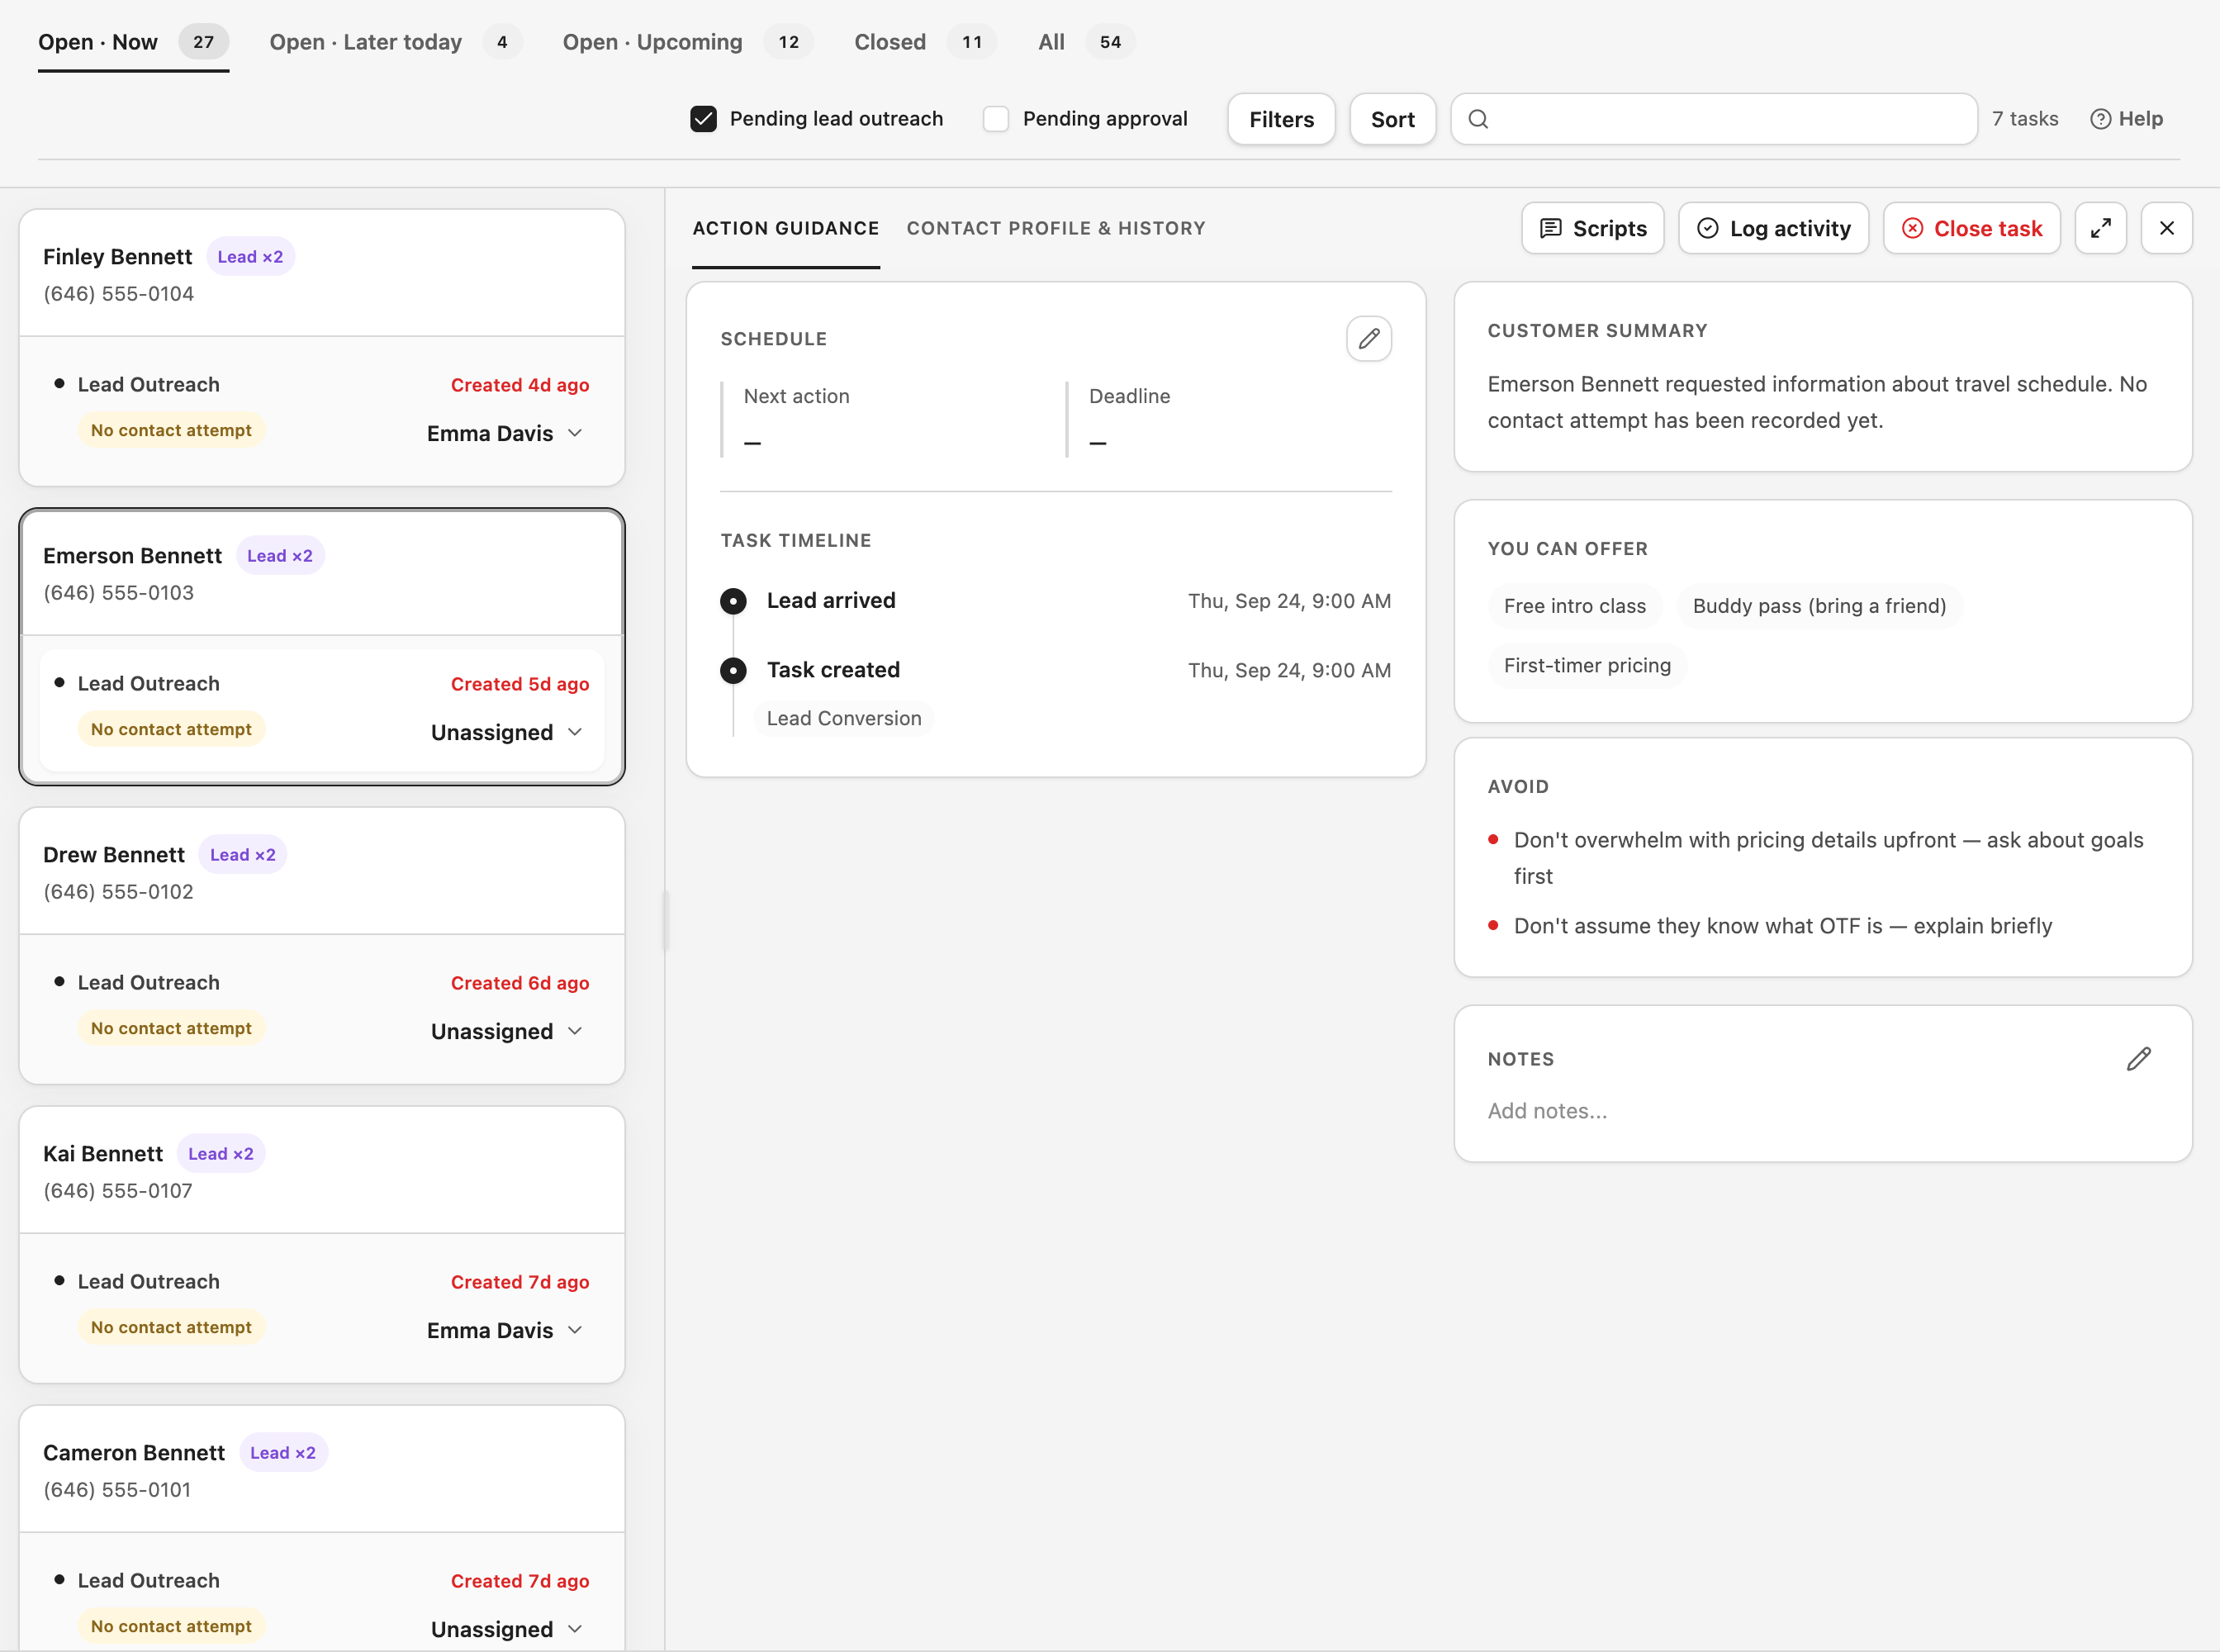2220x1652 pixels.
Task: Open assignee dropdown on Finley Bennett card
Action: [505, 433]
